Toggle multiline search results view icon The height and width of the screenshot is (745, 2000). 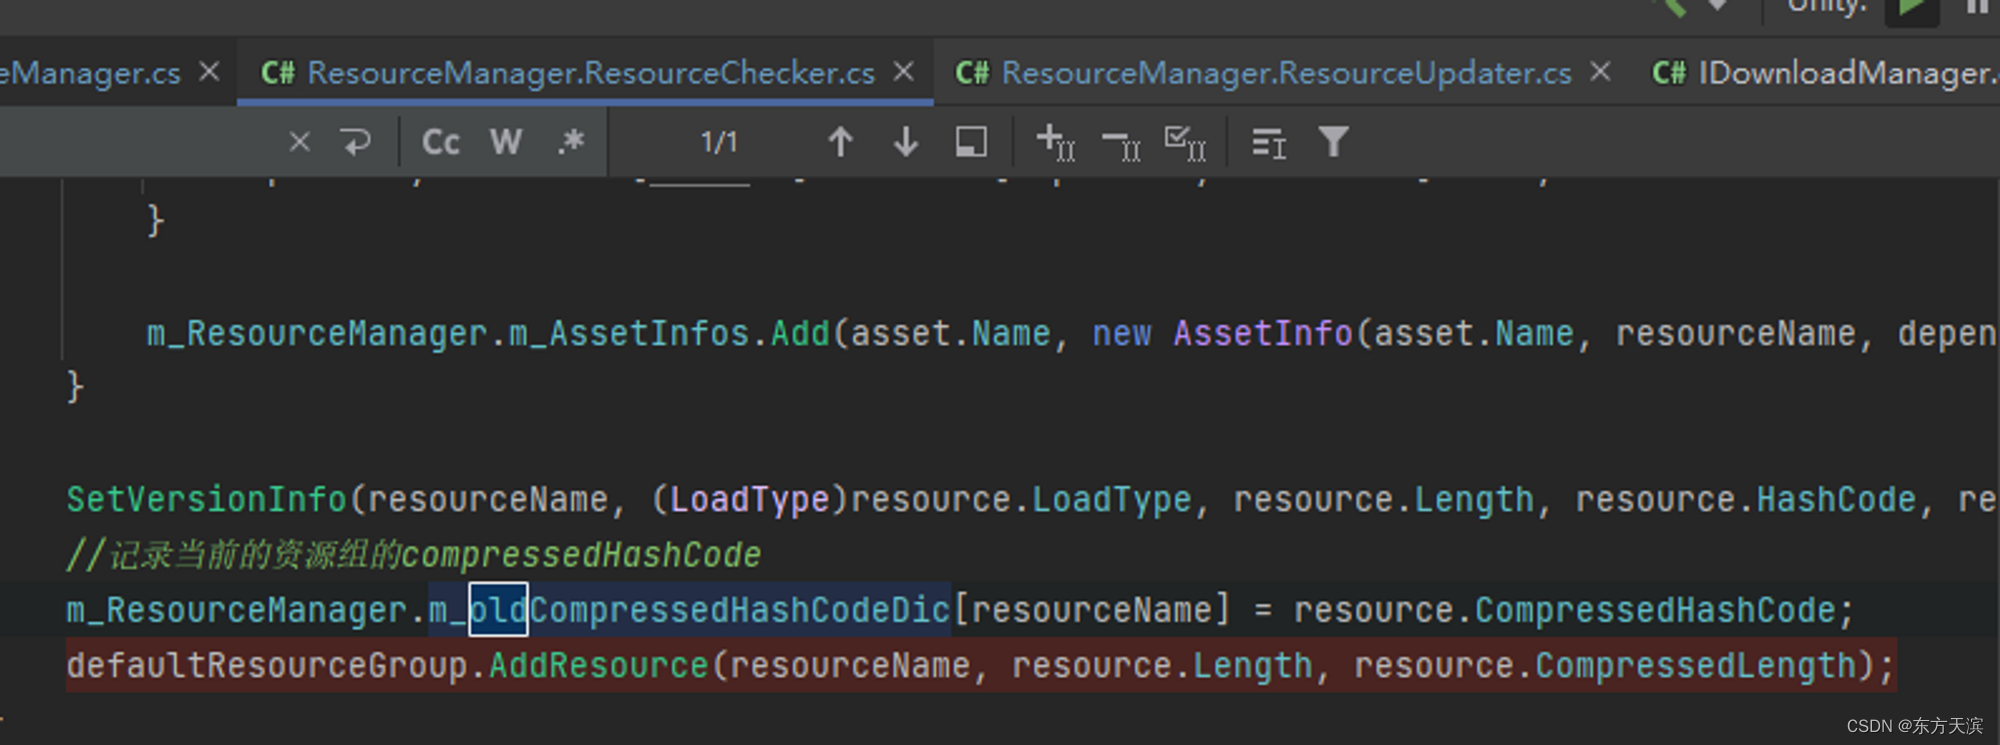[x=1269, y=143]
